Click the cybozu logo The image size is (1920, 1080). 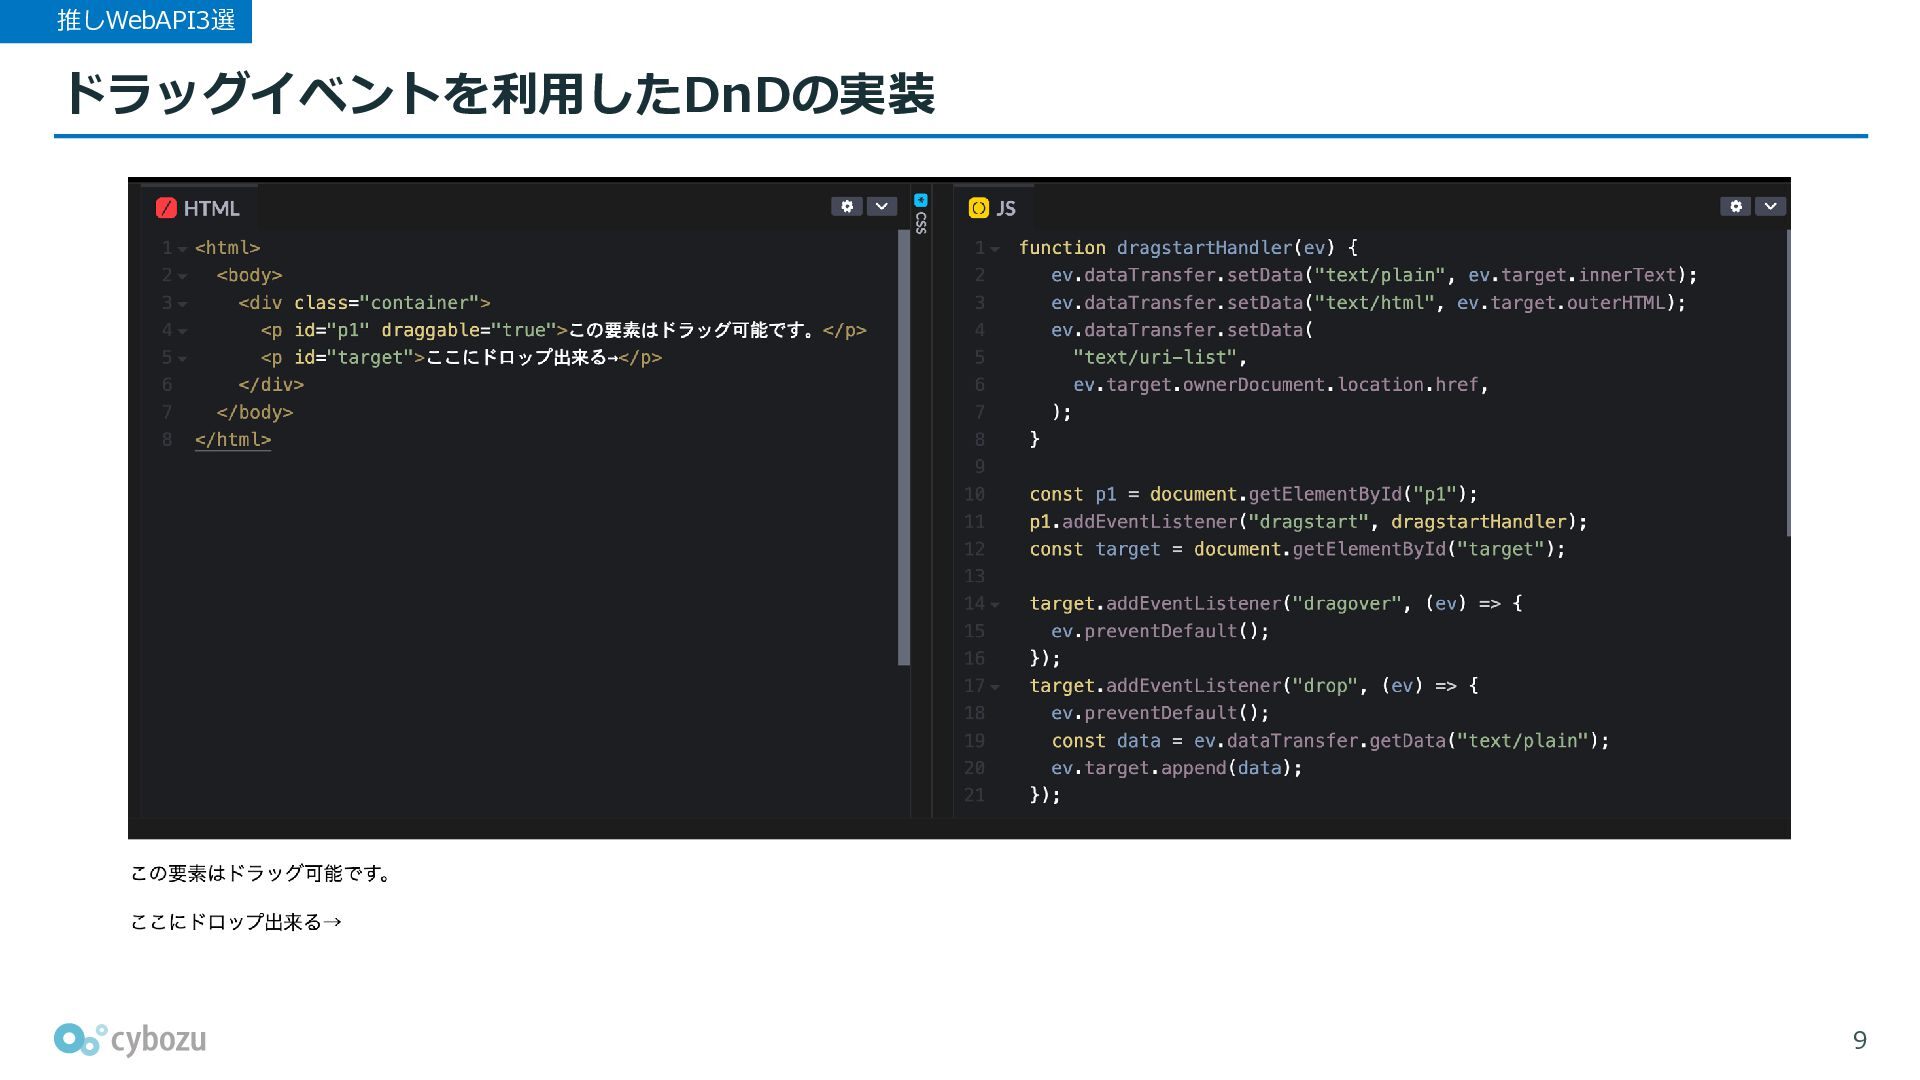click(x=130, y=1040)
